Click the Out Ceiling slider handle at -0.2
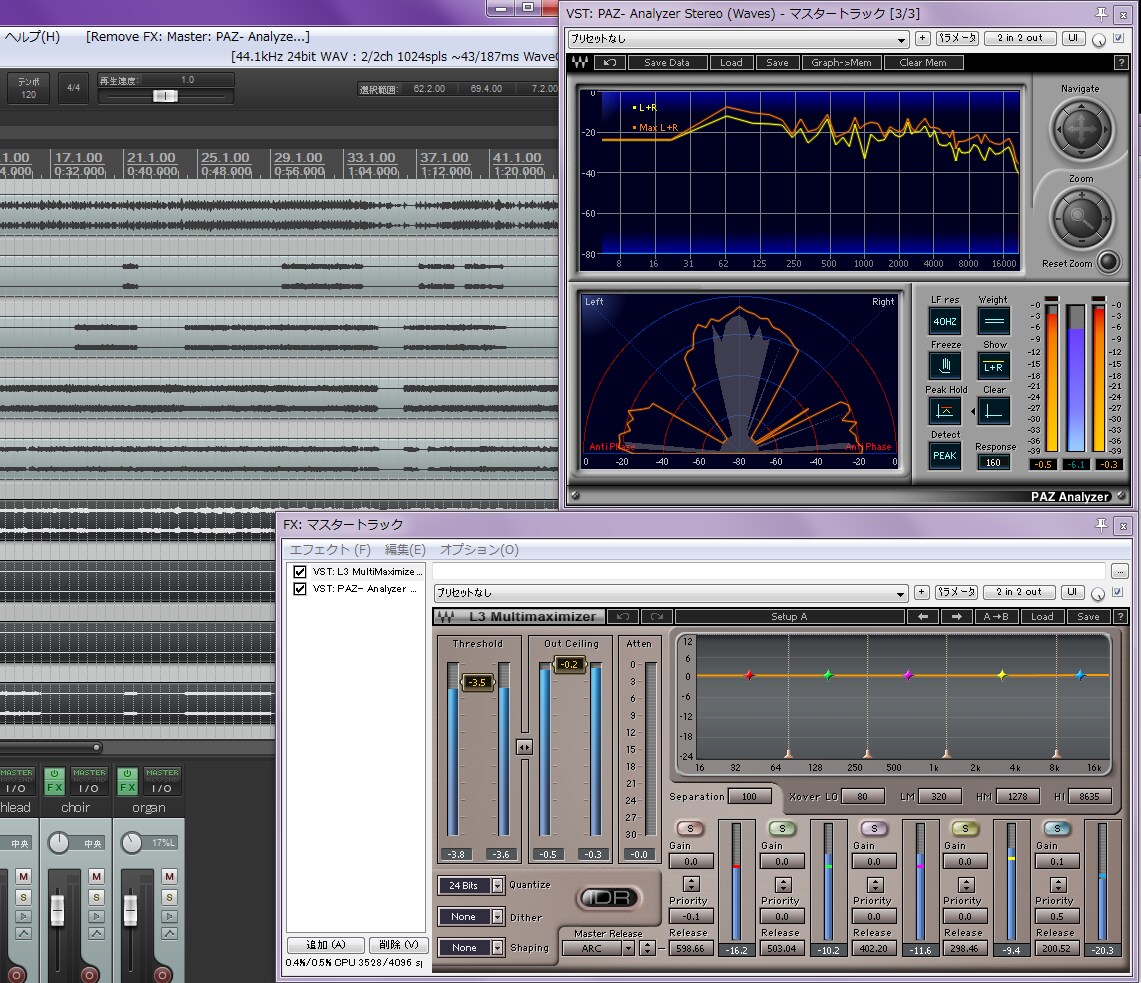This screenshot has height=983, width=1141. click(570, 664)
